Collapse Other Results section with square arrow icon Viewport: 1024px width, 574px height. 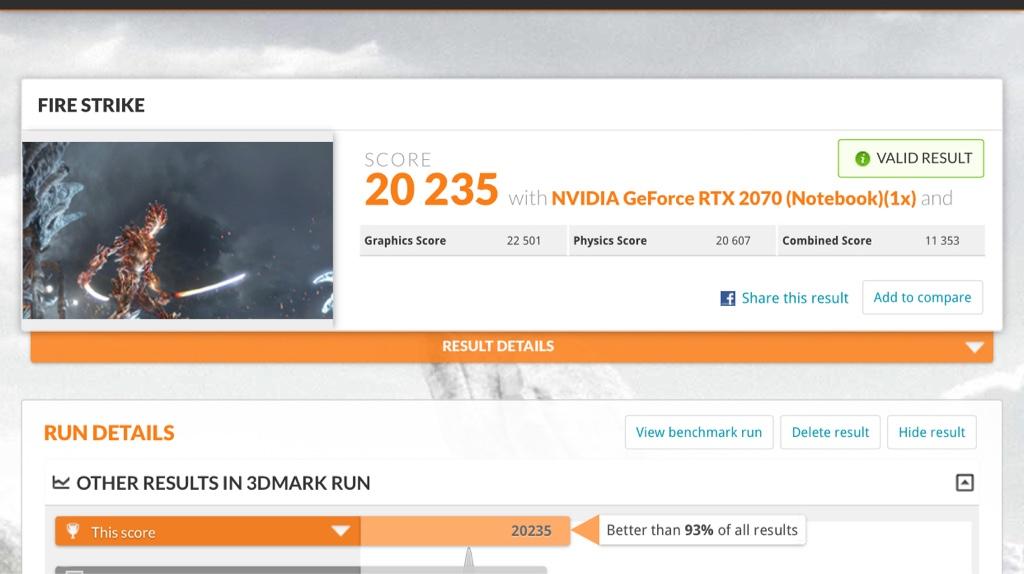[x=965, y=483]
